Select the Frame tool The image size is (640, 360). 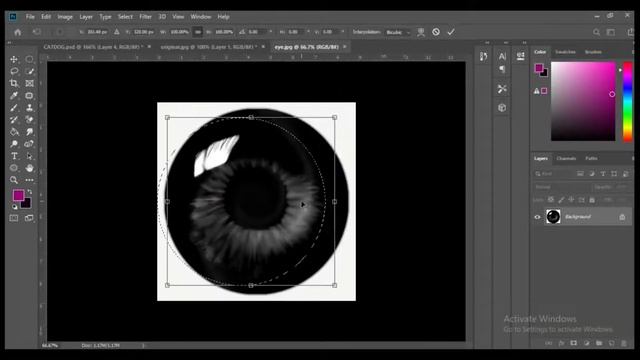(x=29, y=83)
